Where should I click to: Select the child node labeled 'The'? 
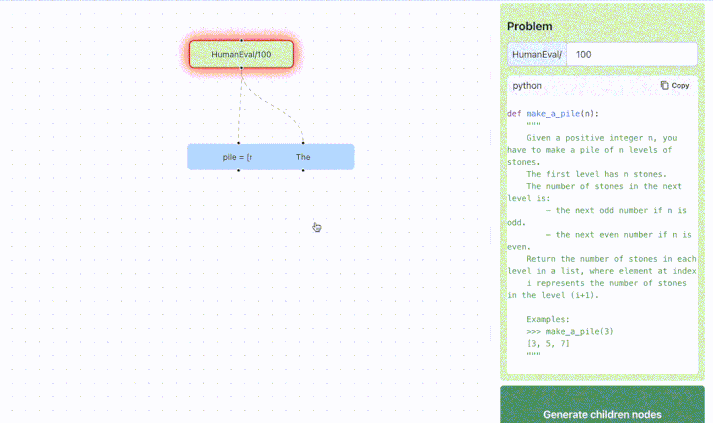[303, 157]
